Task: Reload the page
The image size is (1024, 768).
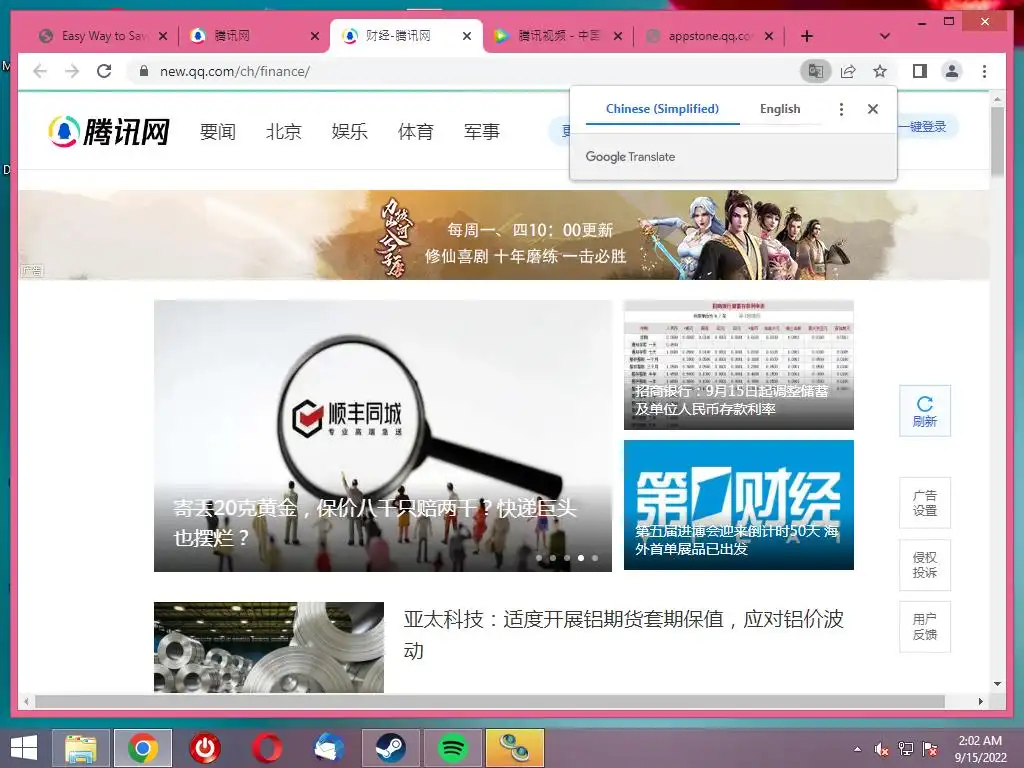Action: click(x=104, y=71)
